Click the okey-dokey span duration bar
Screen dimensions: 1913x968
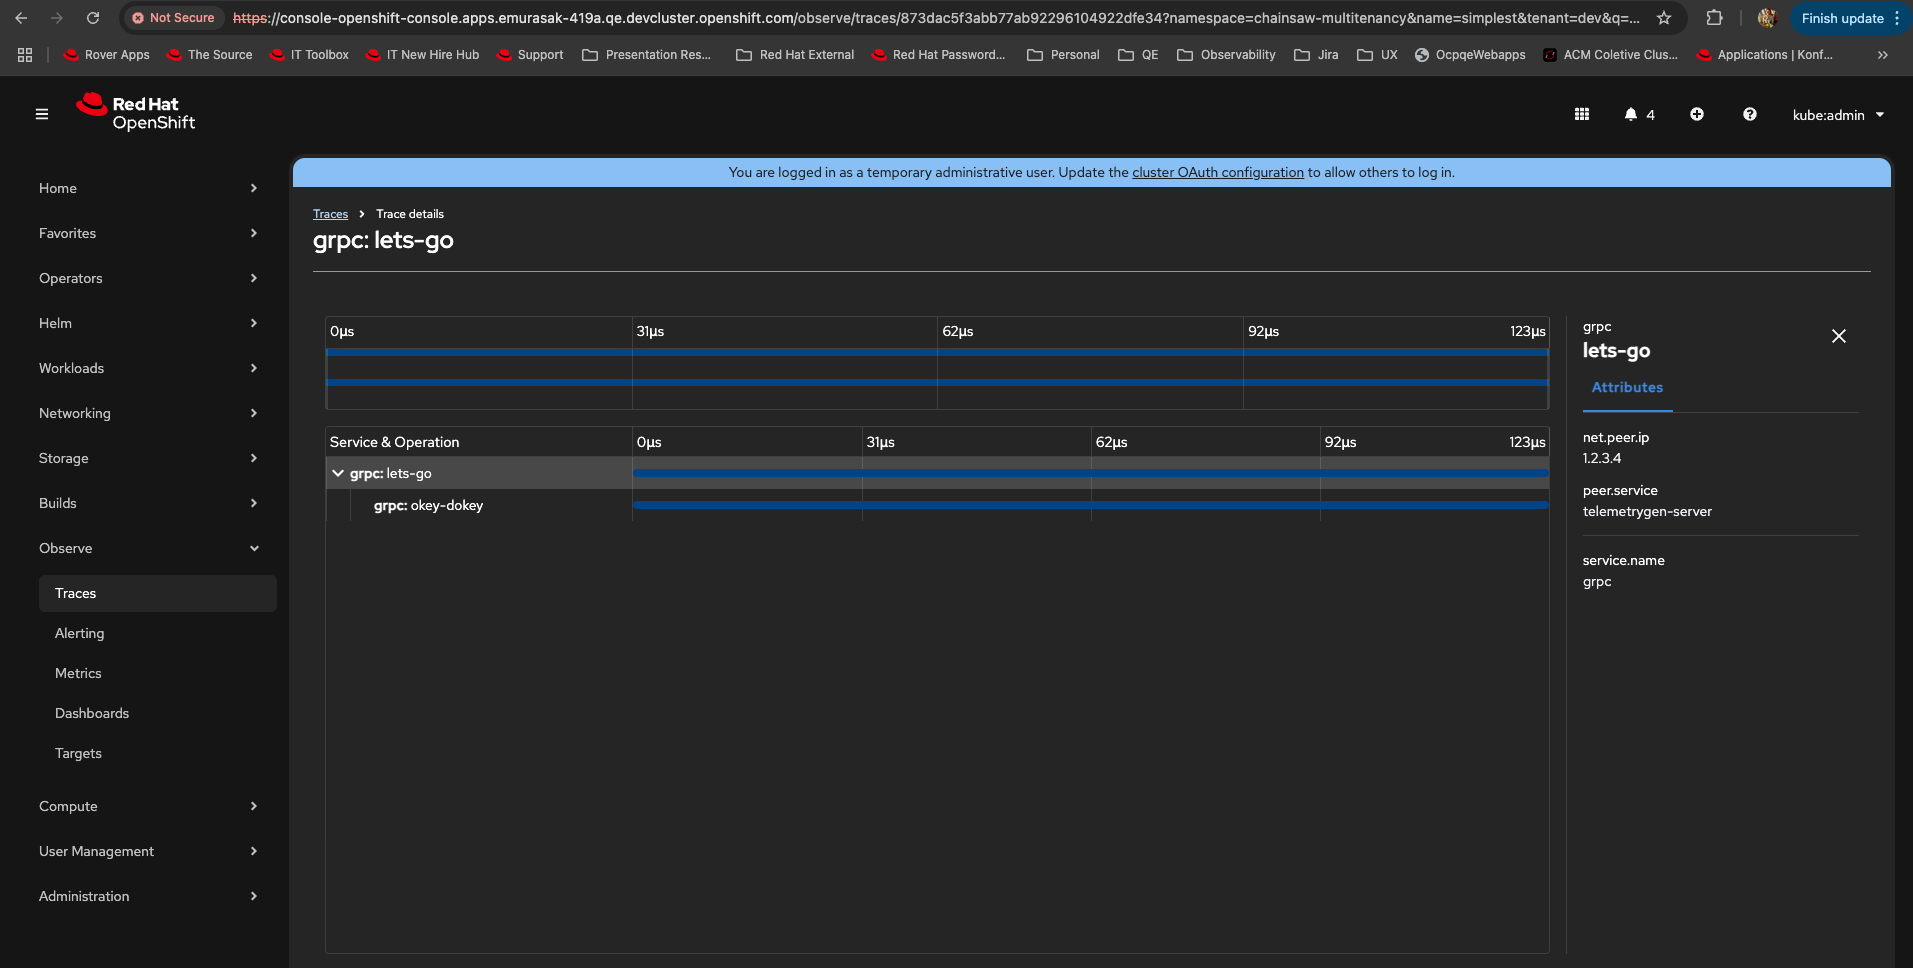pyautogui.click(x=1090, y=506)
